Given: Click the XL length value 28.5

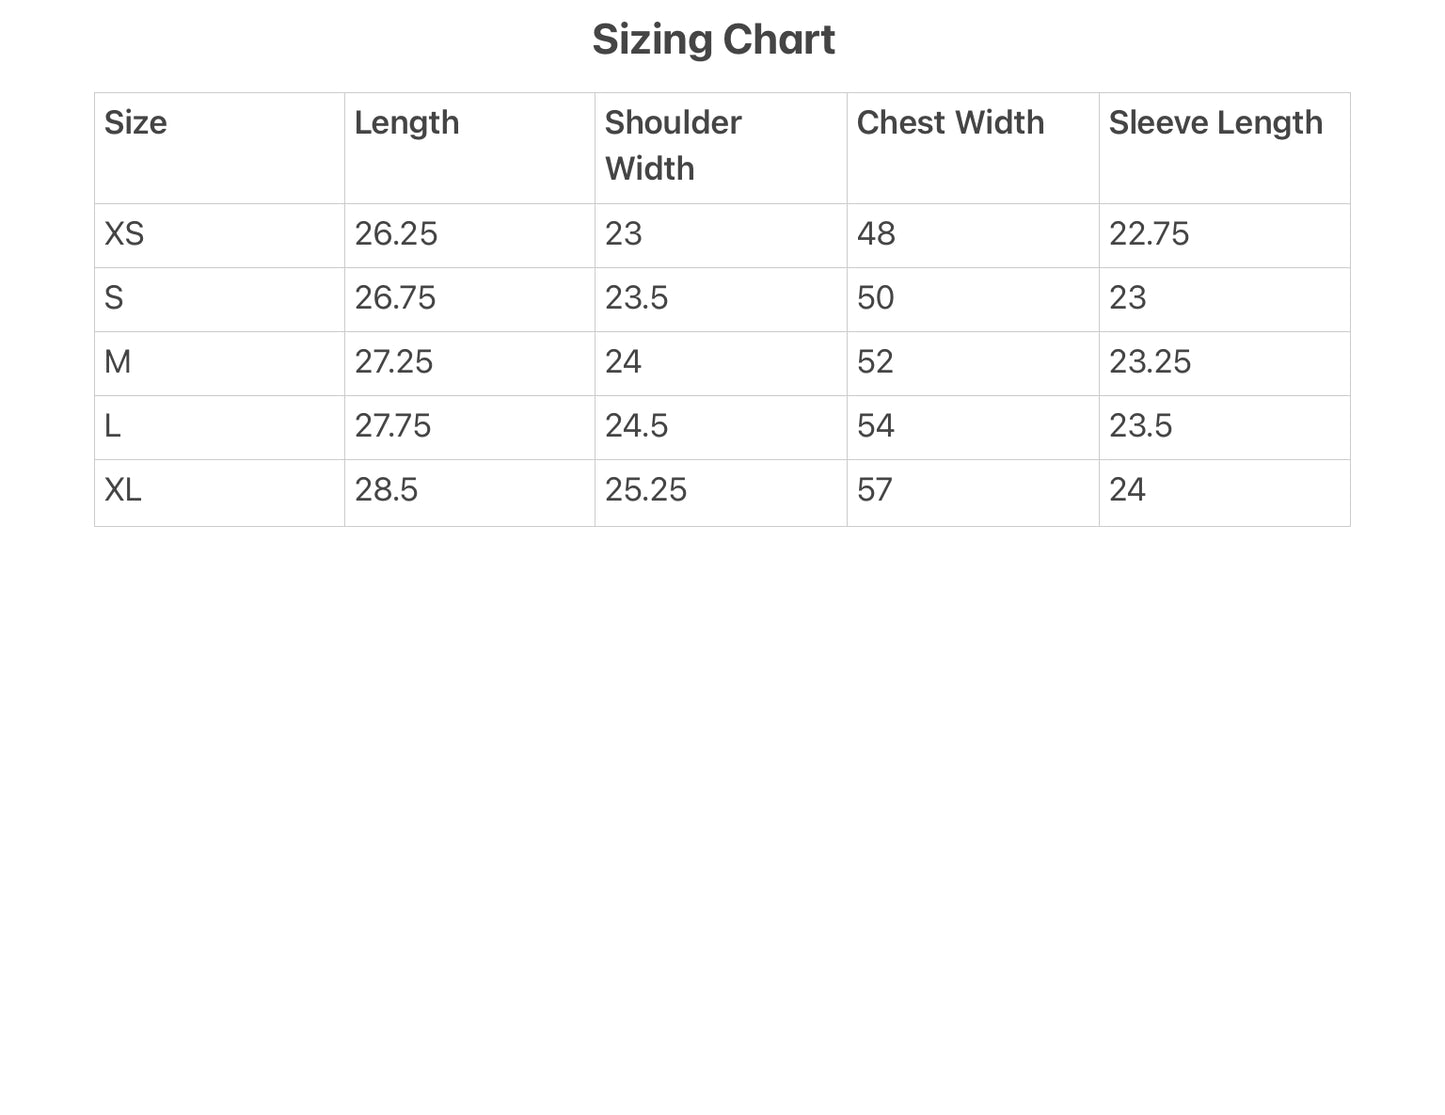Looking at the screenshot, I should pos(386,489).
